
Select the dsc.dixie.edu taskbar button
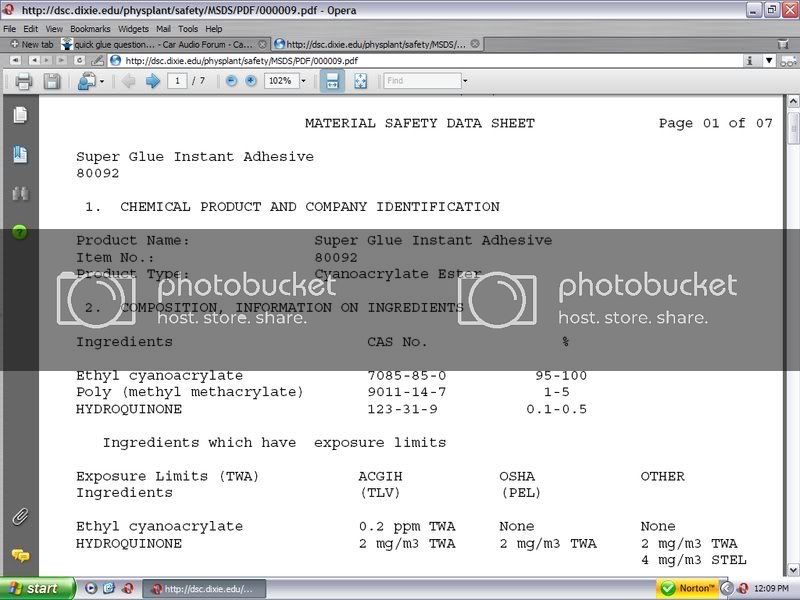tap(204, 589)
